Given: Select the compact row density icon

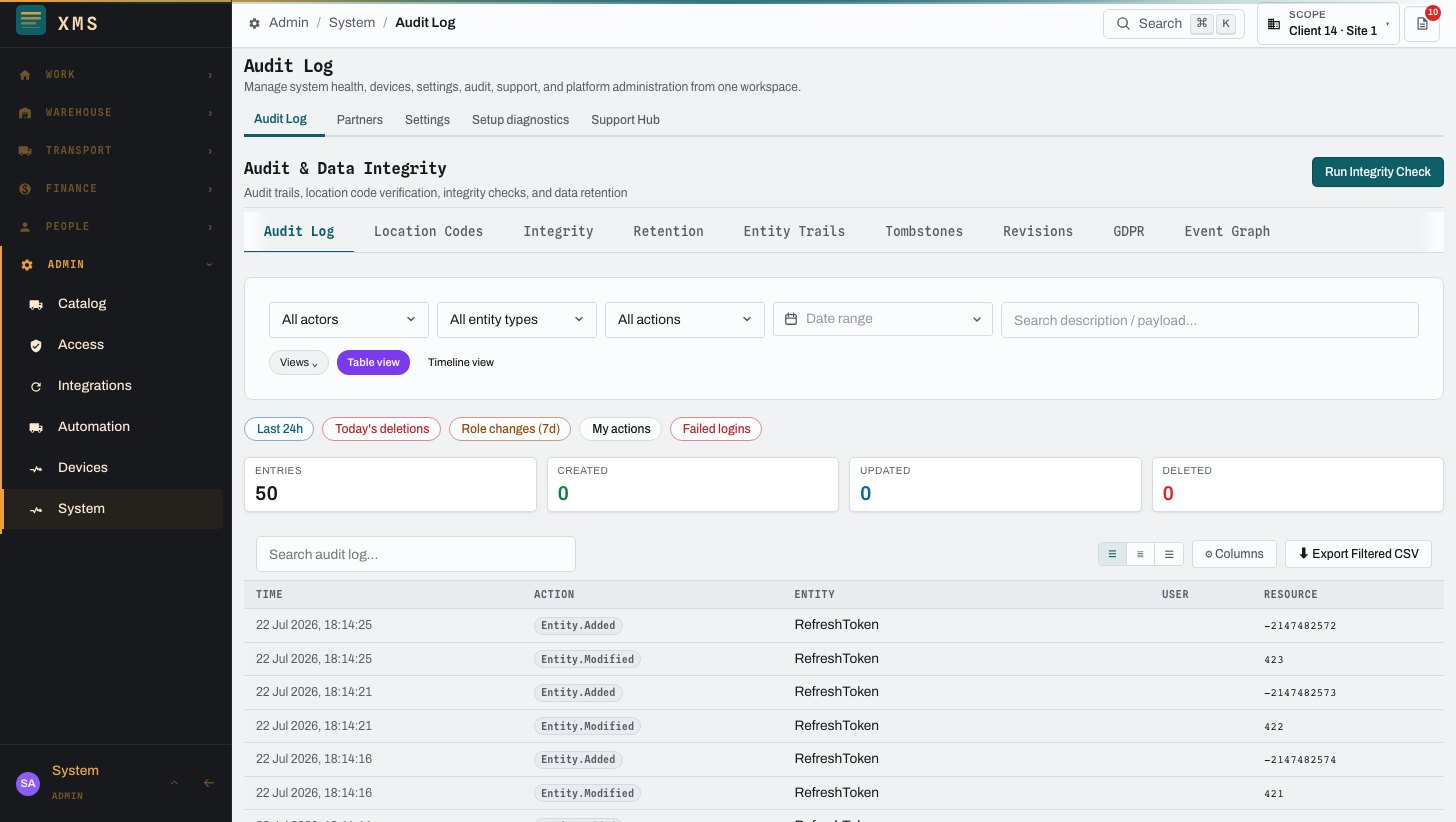Looking at the screenshot, I should point(1112,554).
